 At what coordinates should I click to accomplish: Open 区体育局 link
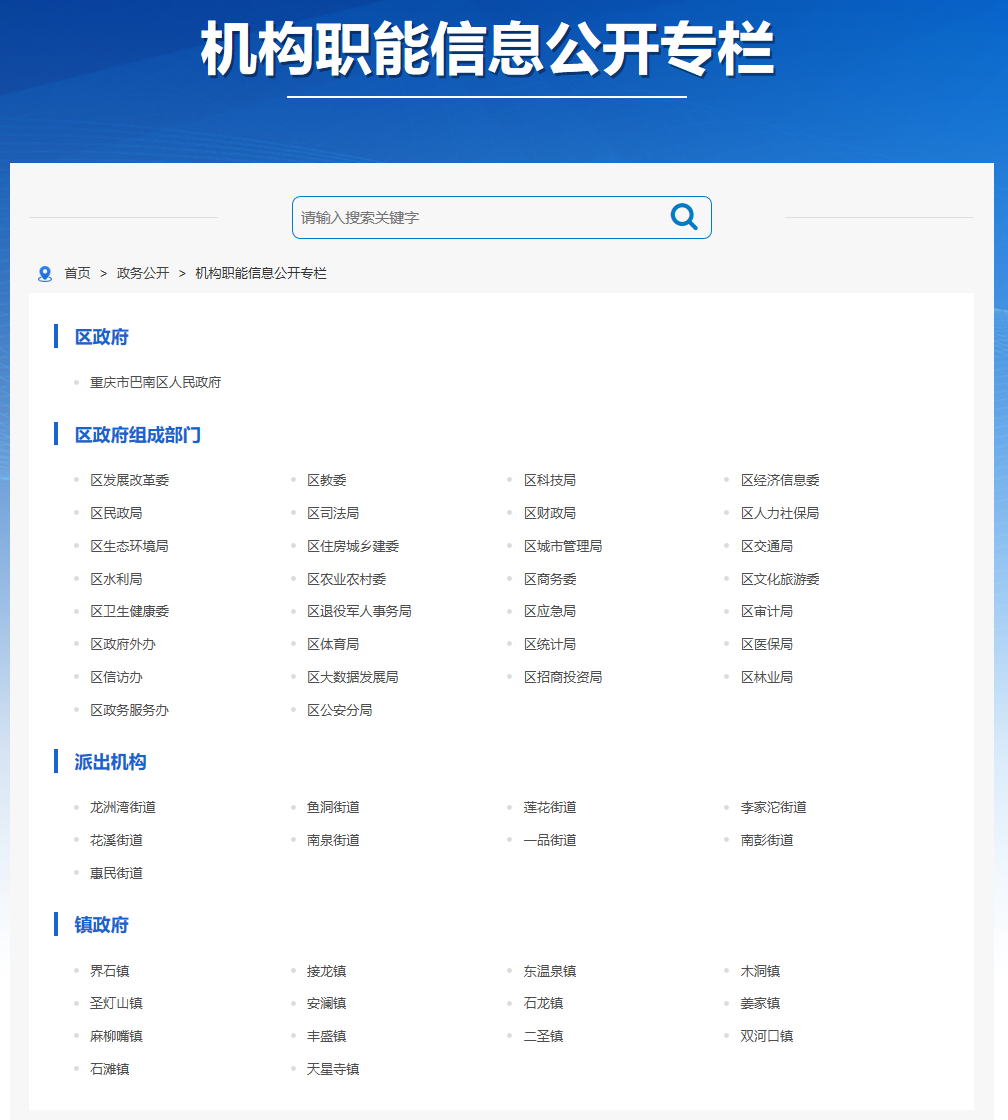tap(333, 644)
